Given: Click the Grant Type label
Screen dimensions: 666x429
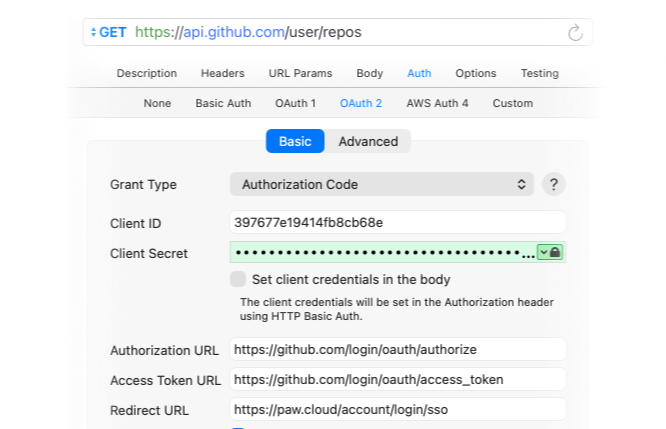Looking at the screenshot, I should 144,185.
